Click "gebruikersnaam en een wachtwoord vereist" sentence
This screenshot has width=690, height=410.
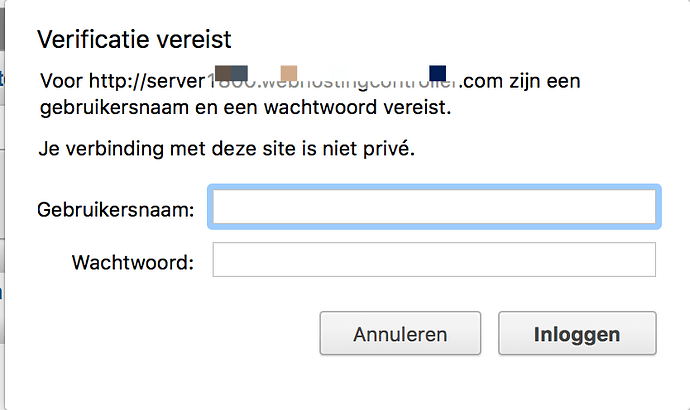click(x=245, y=105)
